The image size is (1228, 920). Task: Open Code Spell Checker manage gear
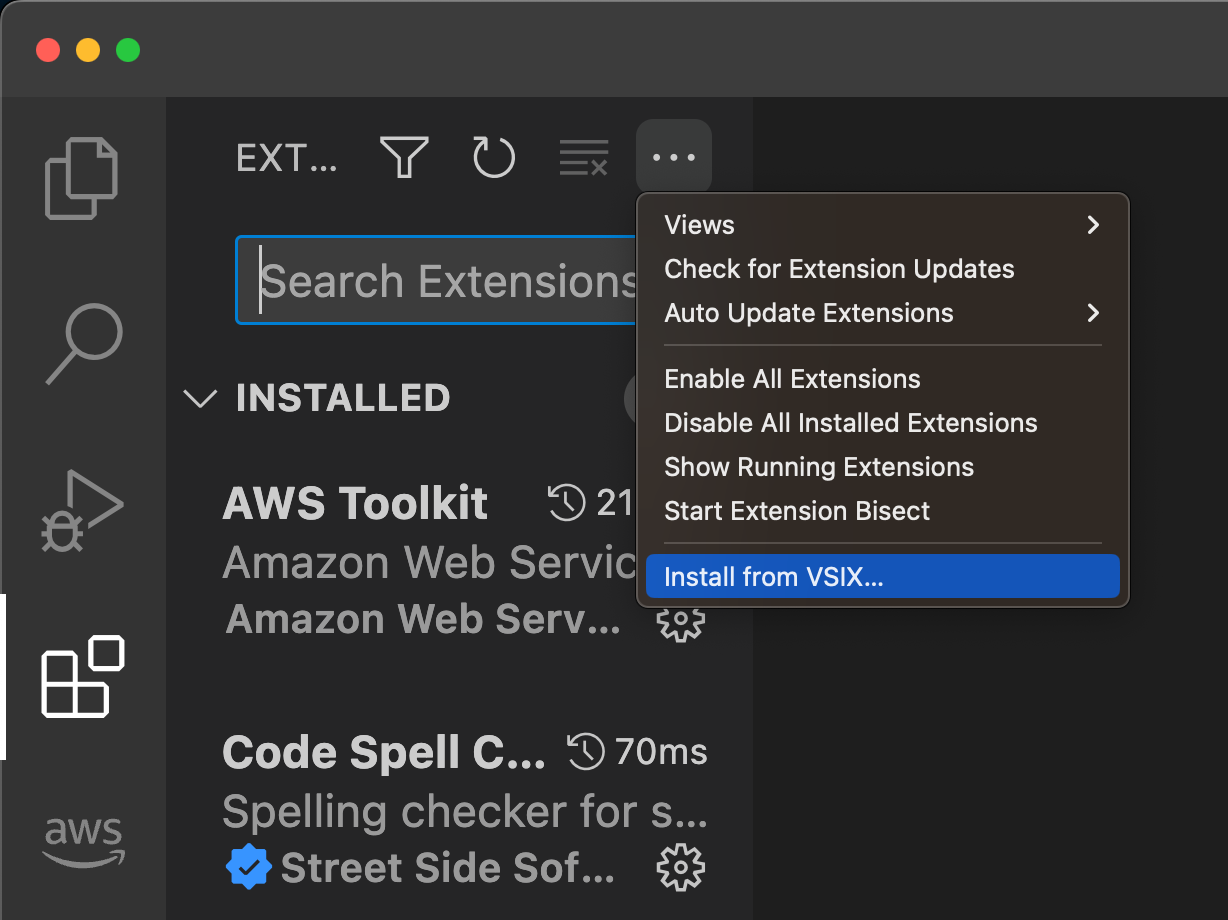click(680, 868)
